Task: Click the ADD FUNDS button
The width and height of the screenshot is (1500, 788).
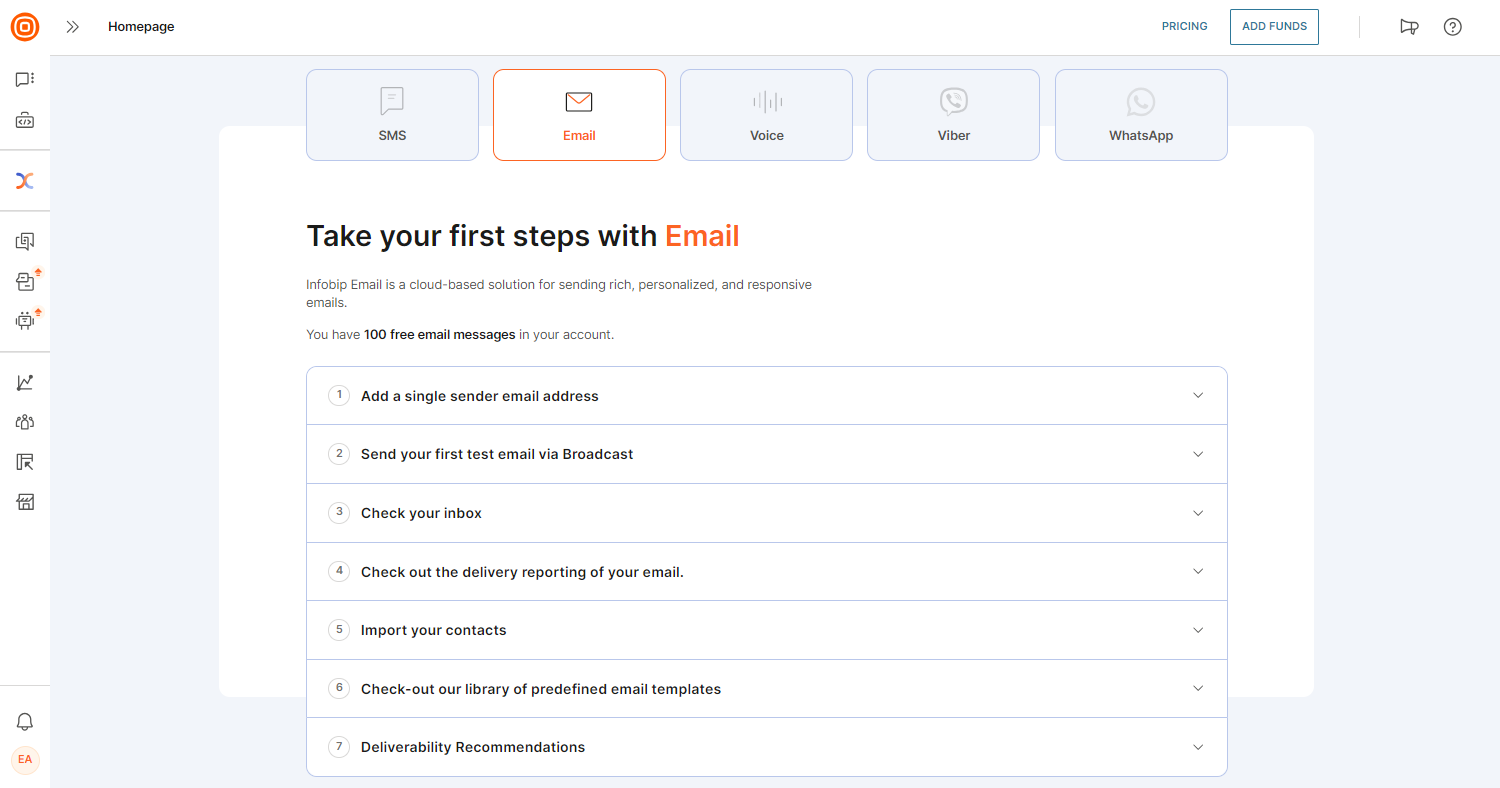Action: click(1274, 27)
